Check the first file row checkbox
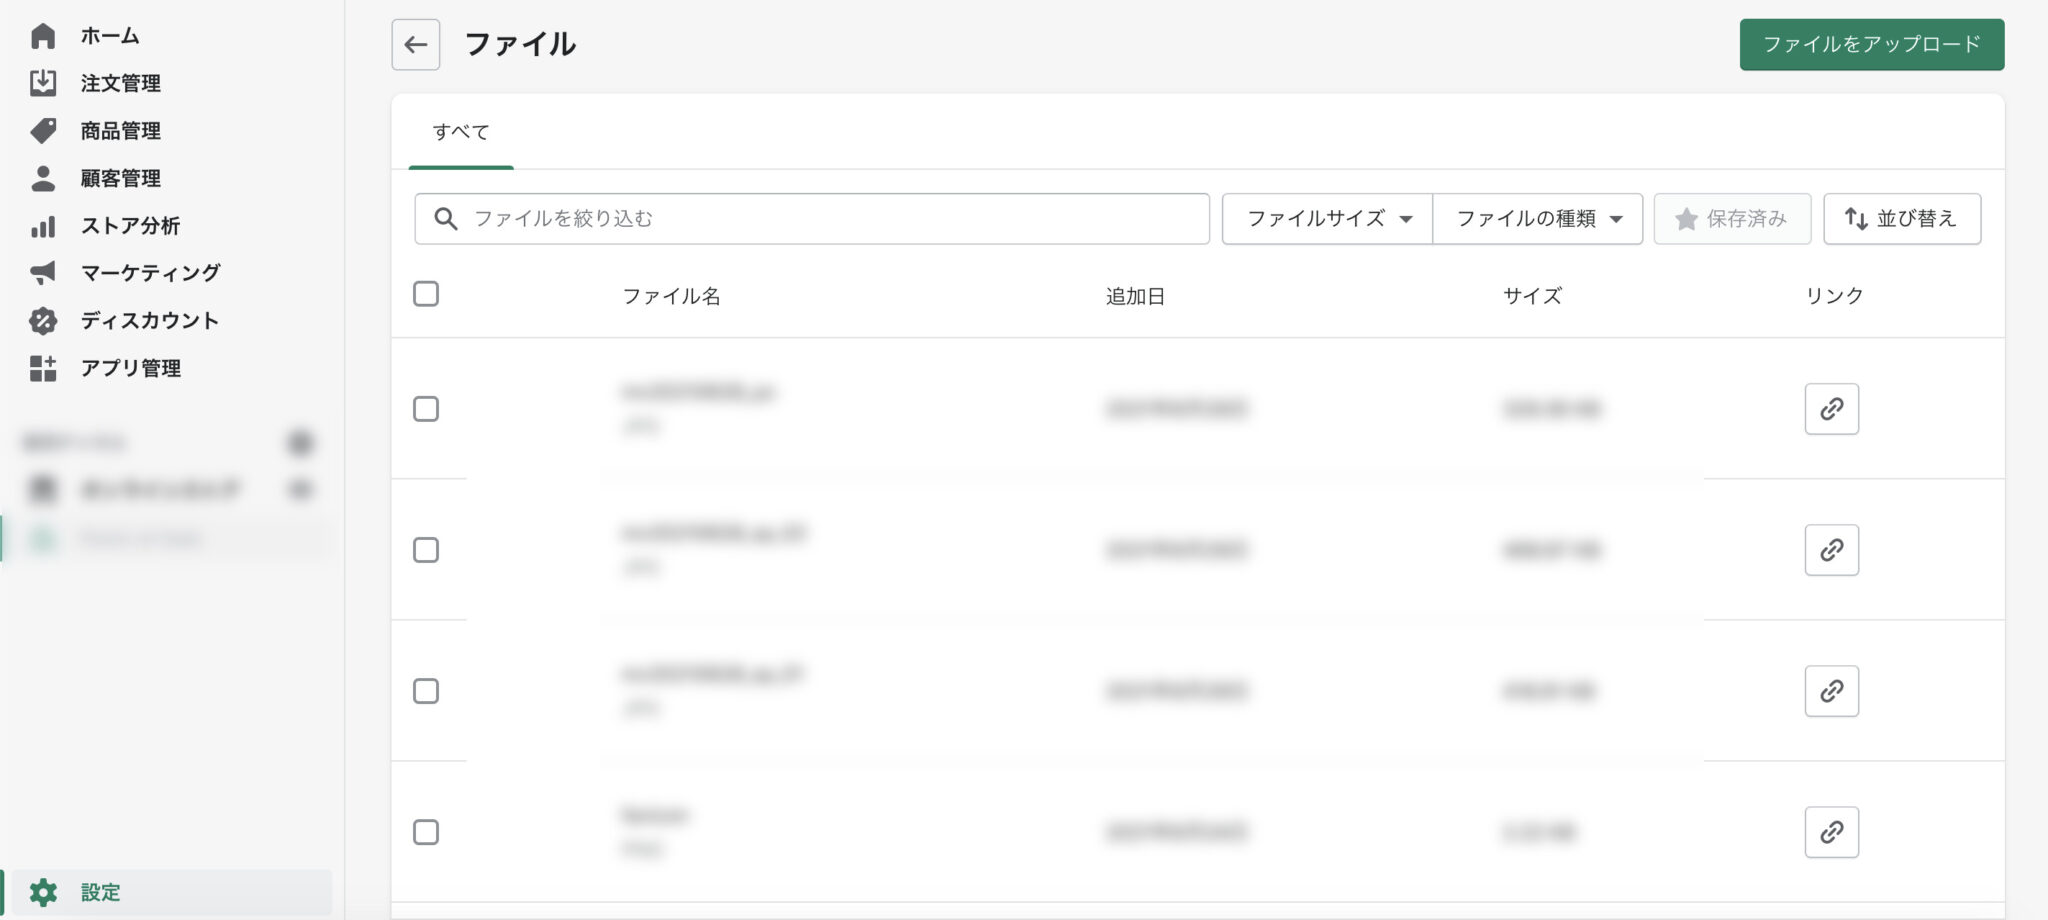2048x920 pixels. (x=426, y=409)
